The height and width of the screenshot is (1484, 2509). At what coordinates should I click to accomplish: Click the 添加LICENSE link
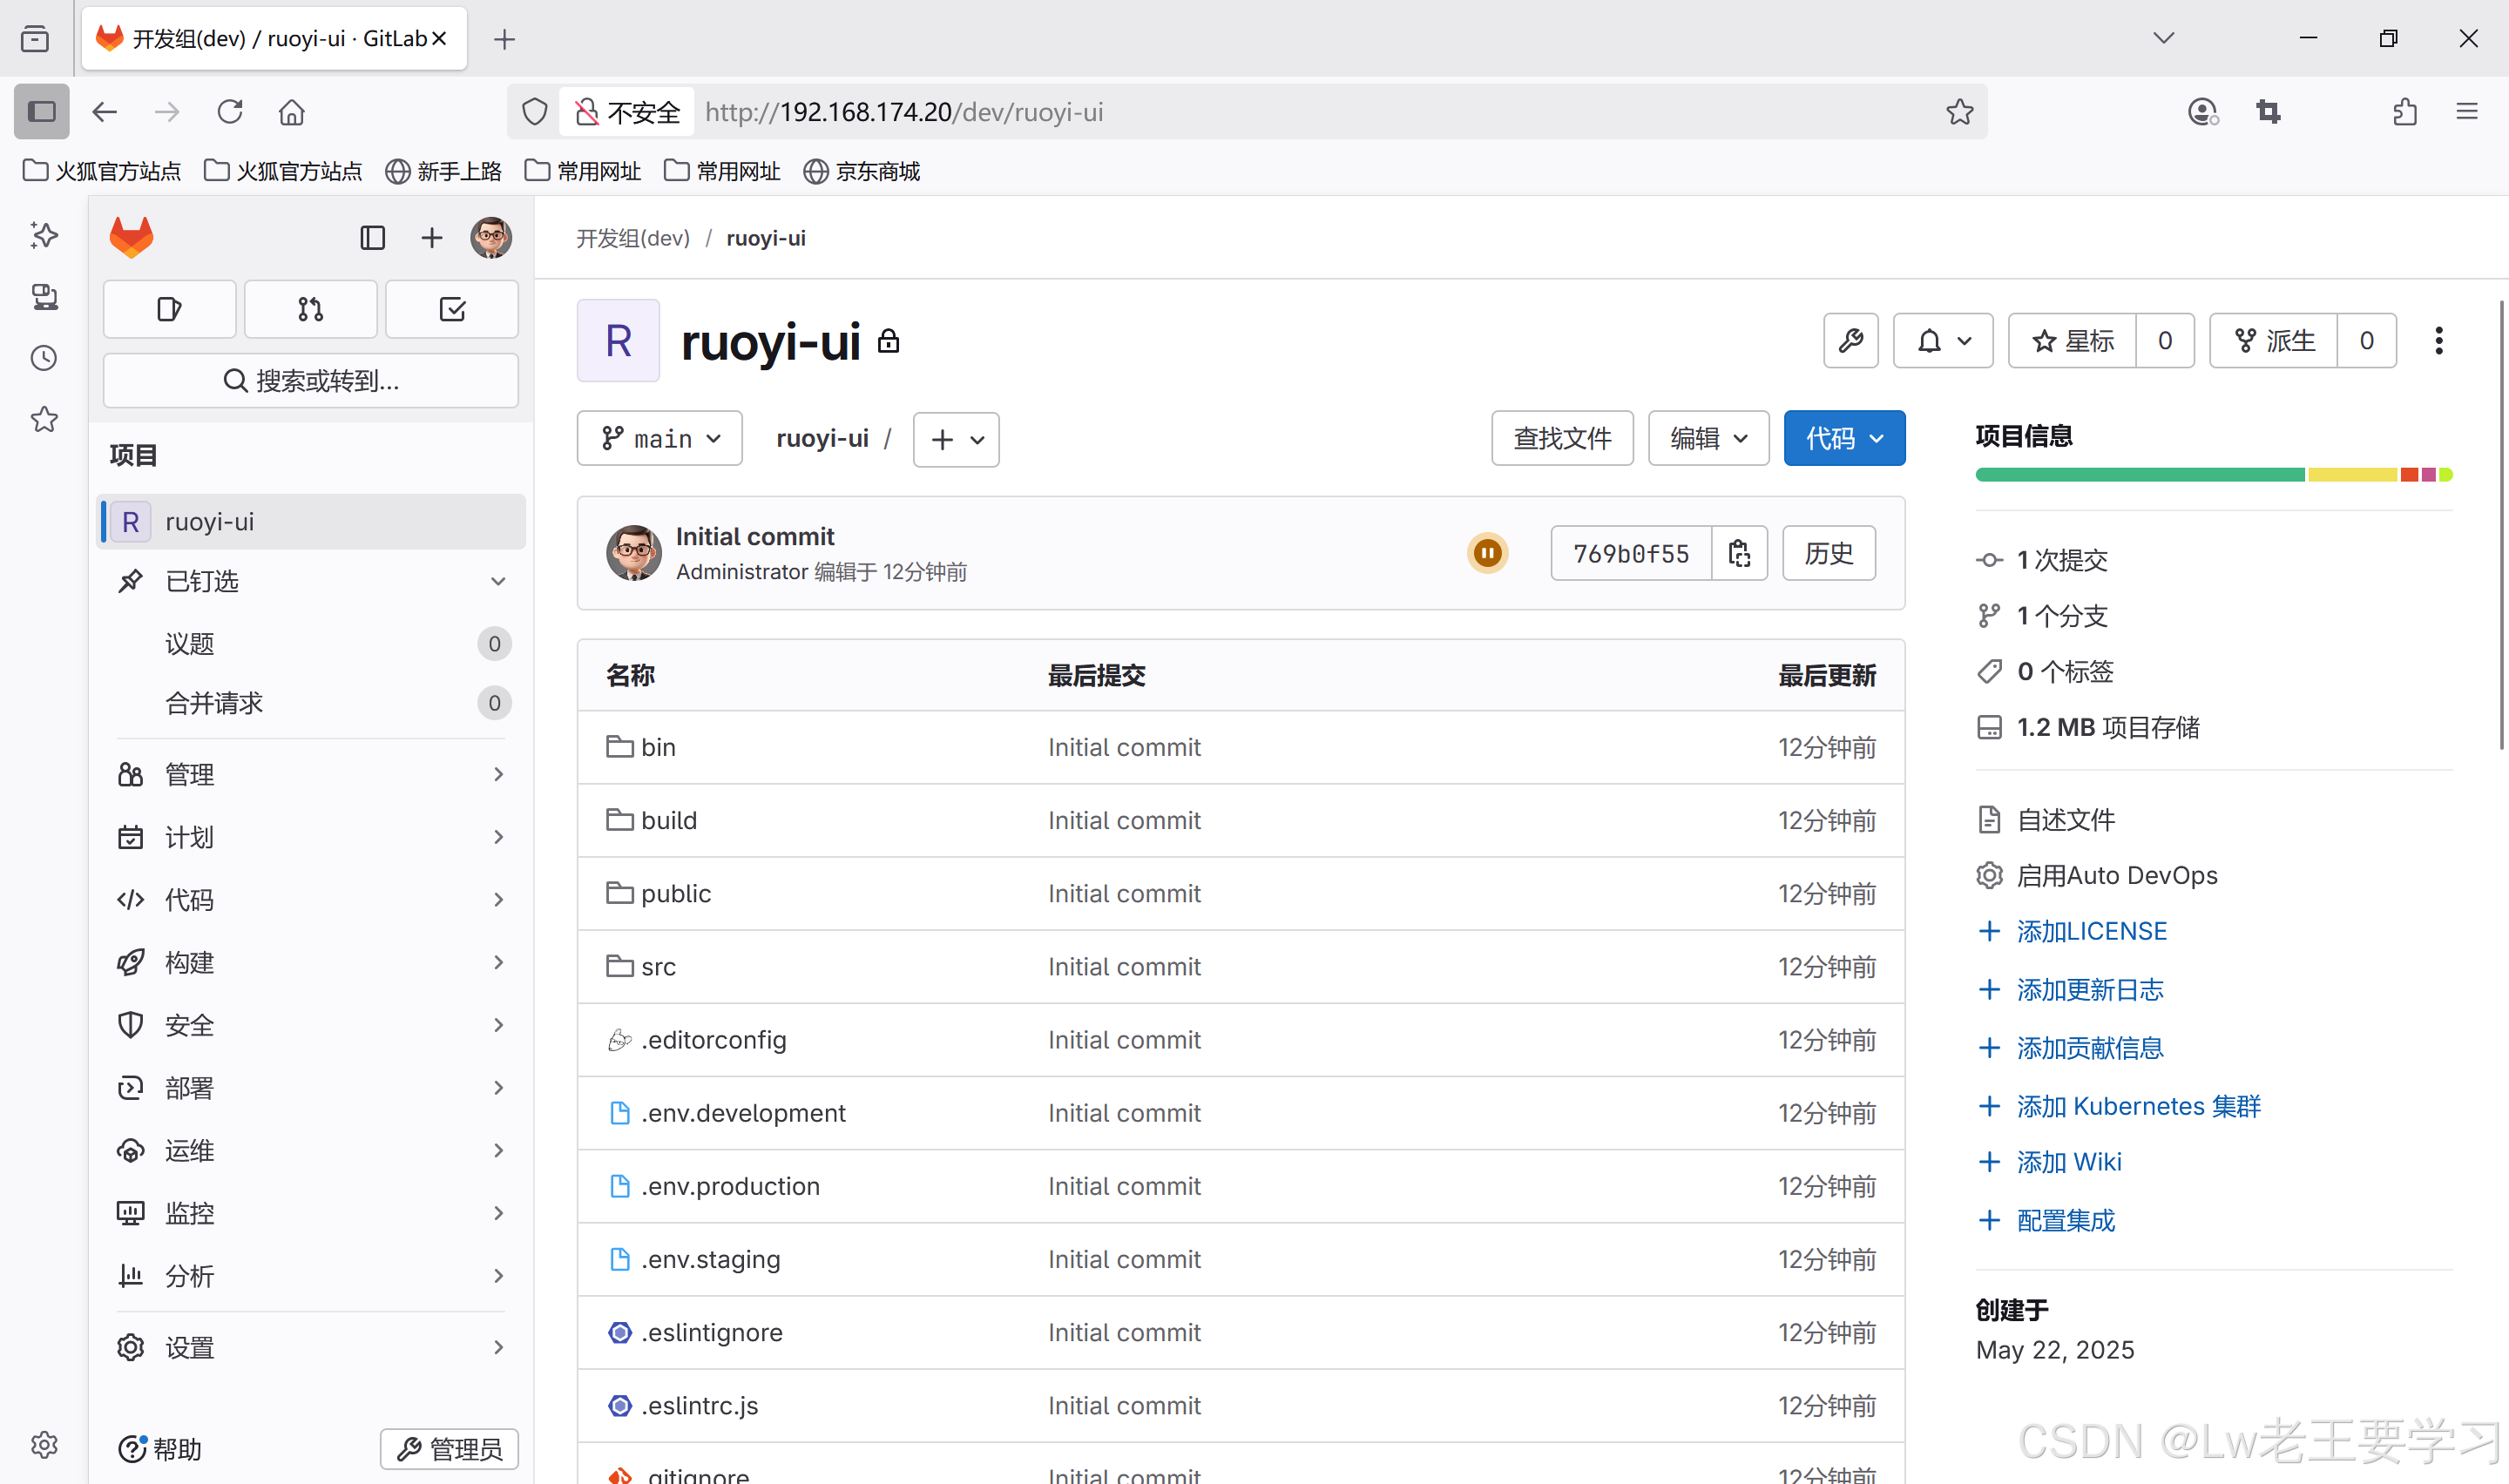click(x=2091, y=931)
